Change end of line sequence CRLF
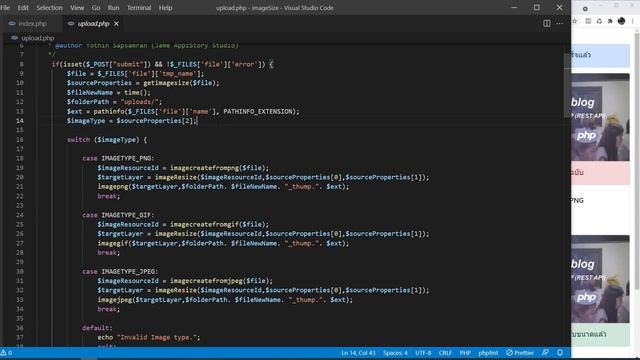 click(445, 353)
